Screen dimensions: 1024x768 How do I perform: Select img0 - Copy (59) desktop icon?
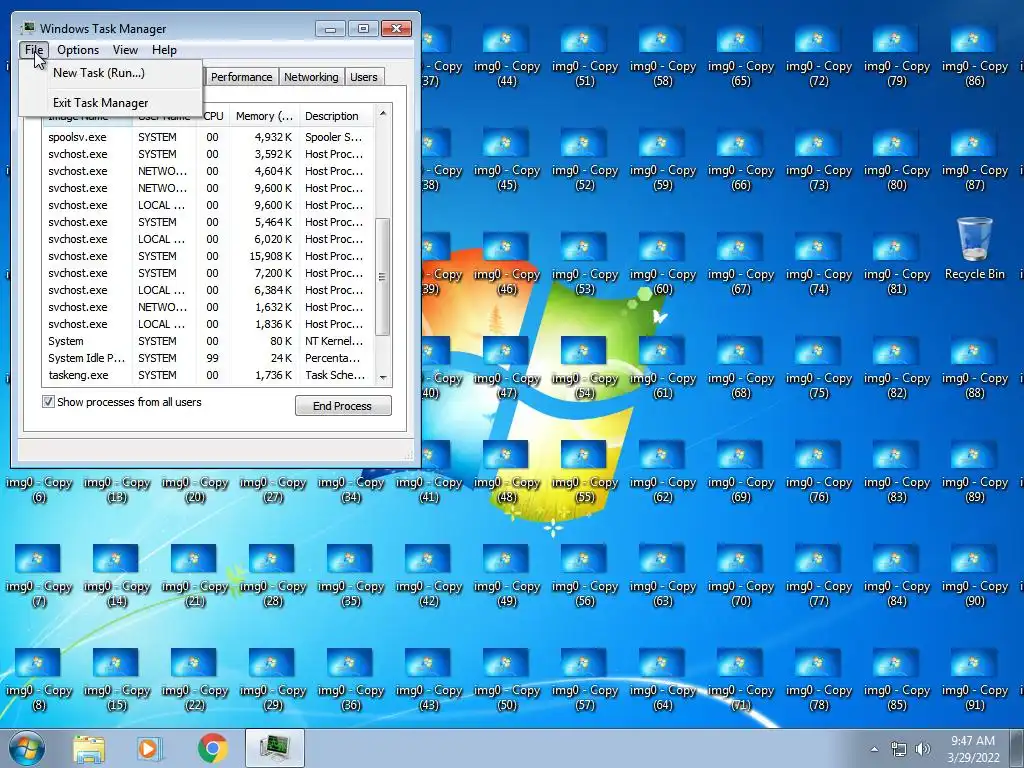click(x=663, y=161)
